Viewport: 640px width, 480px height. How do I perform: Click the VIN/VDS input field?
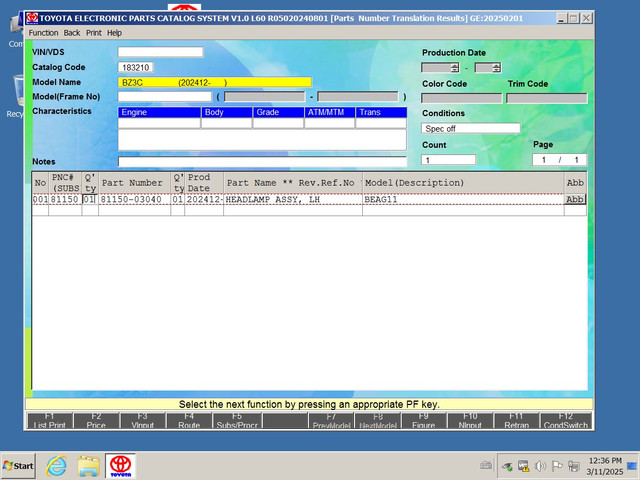(x=160, y=52)
